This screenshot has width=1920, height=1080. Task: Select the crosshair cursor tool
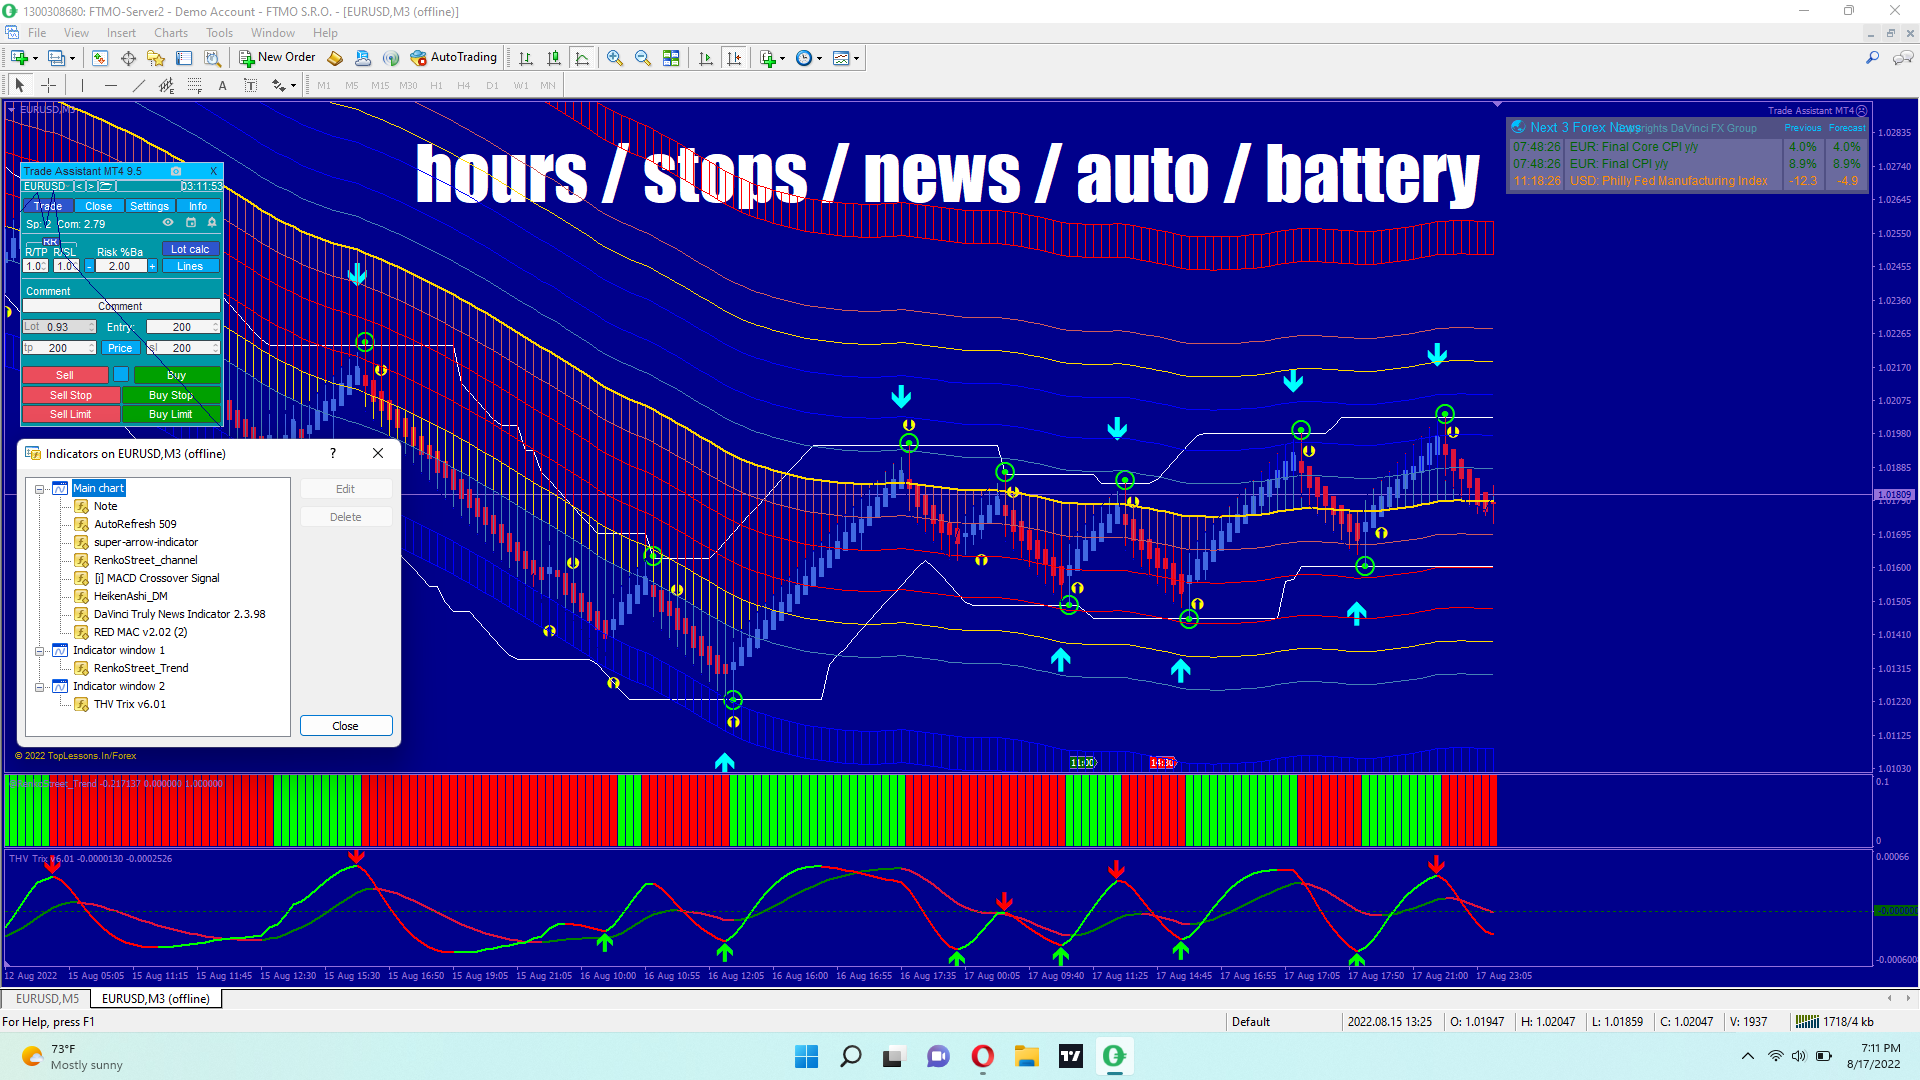pos(48,86)
